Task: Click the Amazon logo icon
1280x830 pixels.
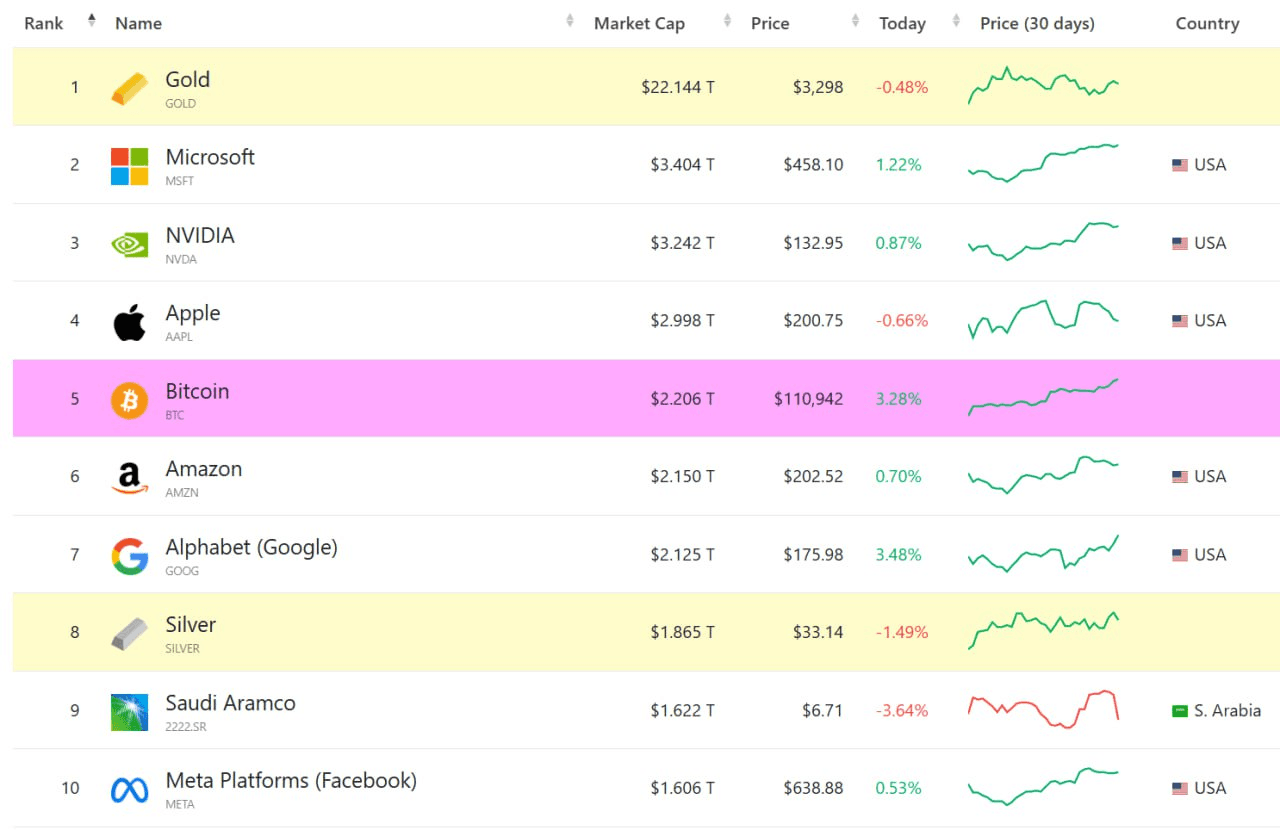Action: click(x=130, y=478)
